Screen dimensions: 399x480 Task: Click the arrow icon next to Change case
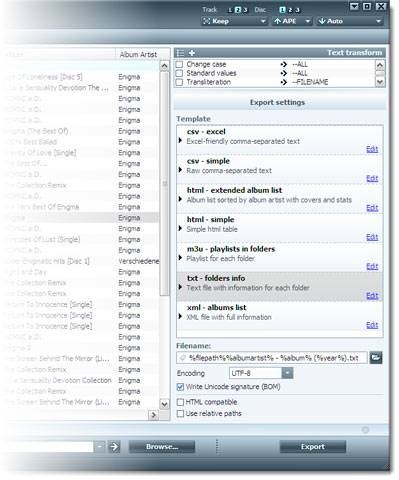284,64
